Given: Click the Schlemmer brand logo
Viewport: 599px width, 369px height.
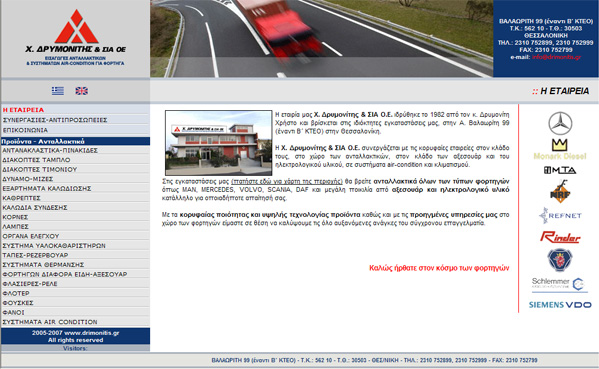Looking at the screenshot, I should (x=560, y=285).
